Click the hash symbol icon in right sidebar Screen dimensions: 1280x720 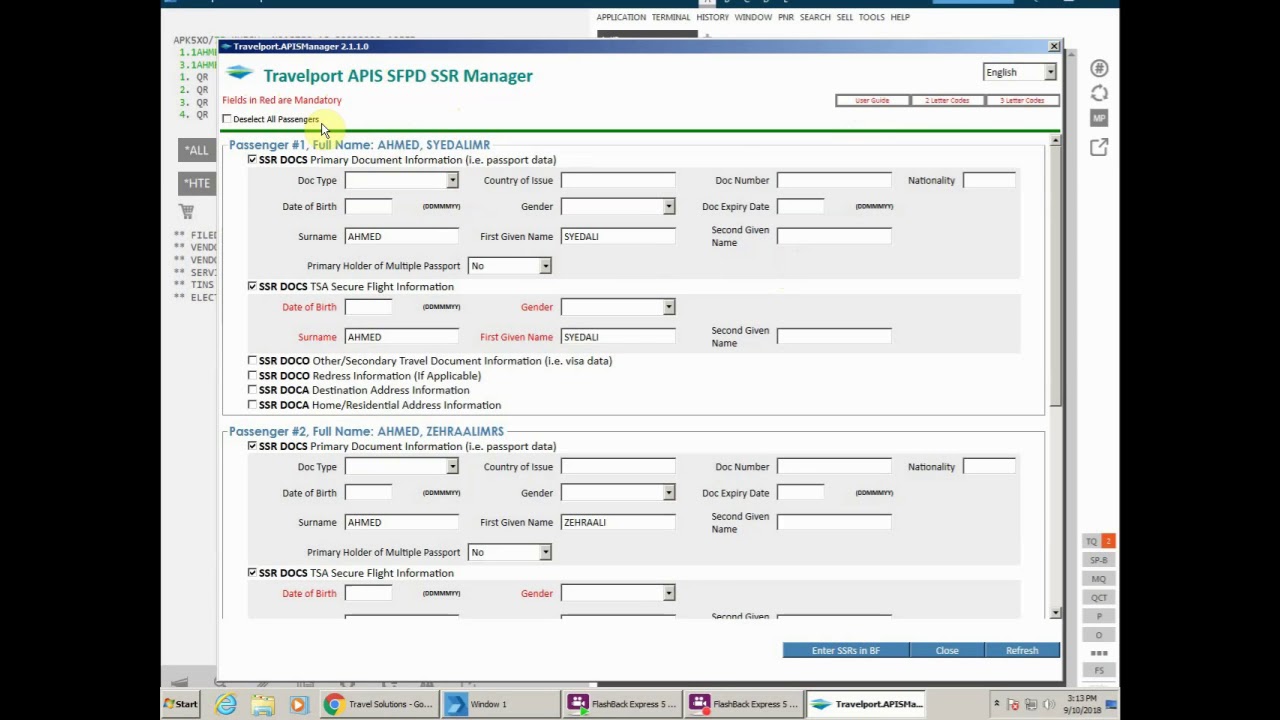coord(1099,69)
